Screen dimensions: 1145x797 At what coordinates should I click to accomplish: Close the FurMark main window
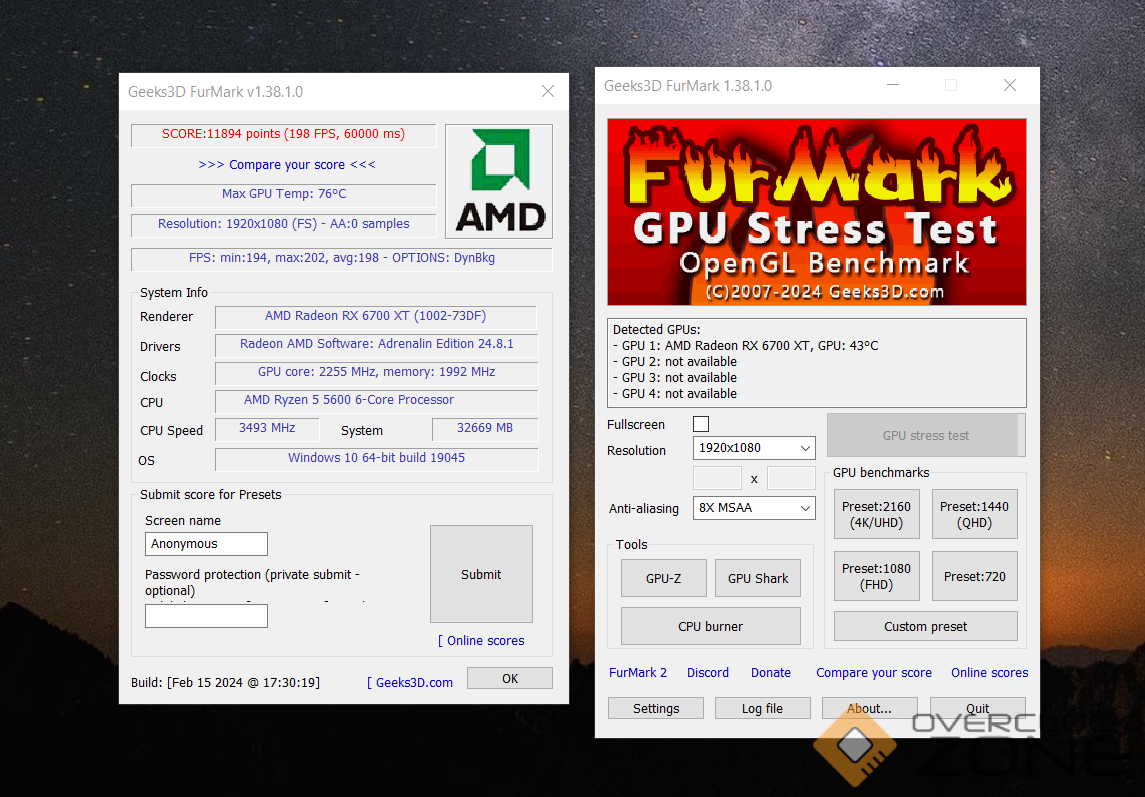pos(1010,85)
